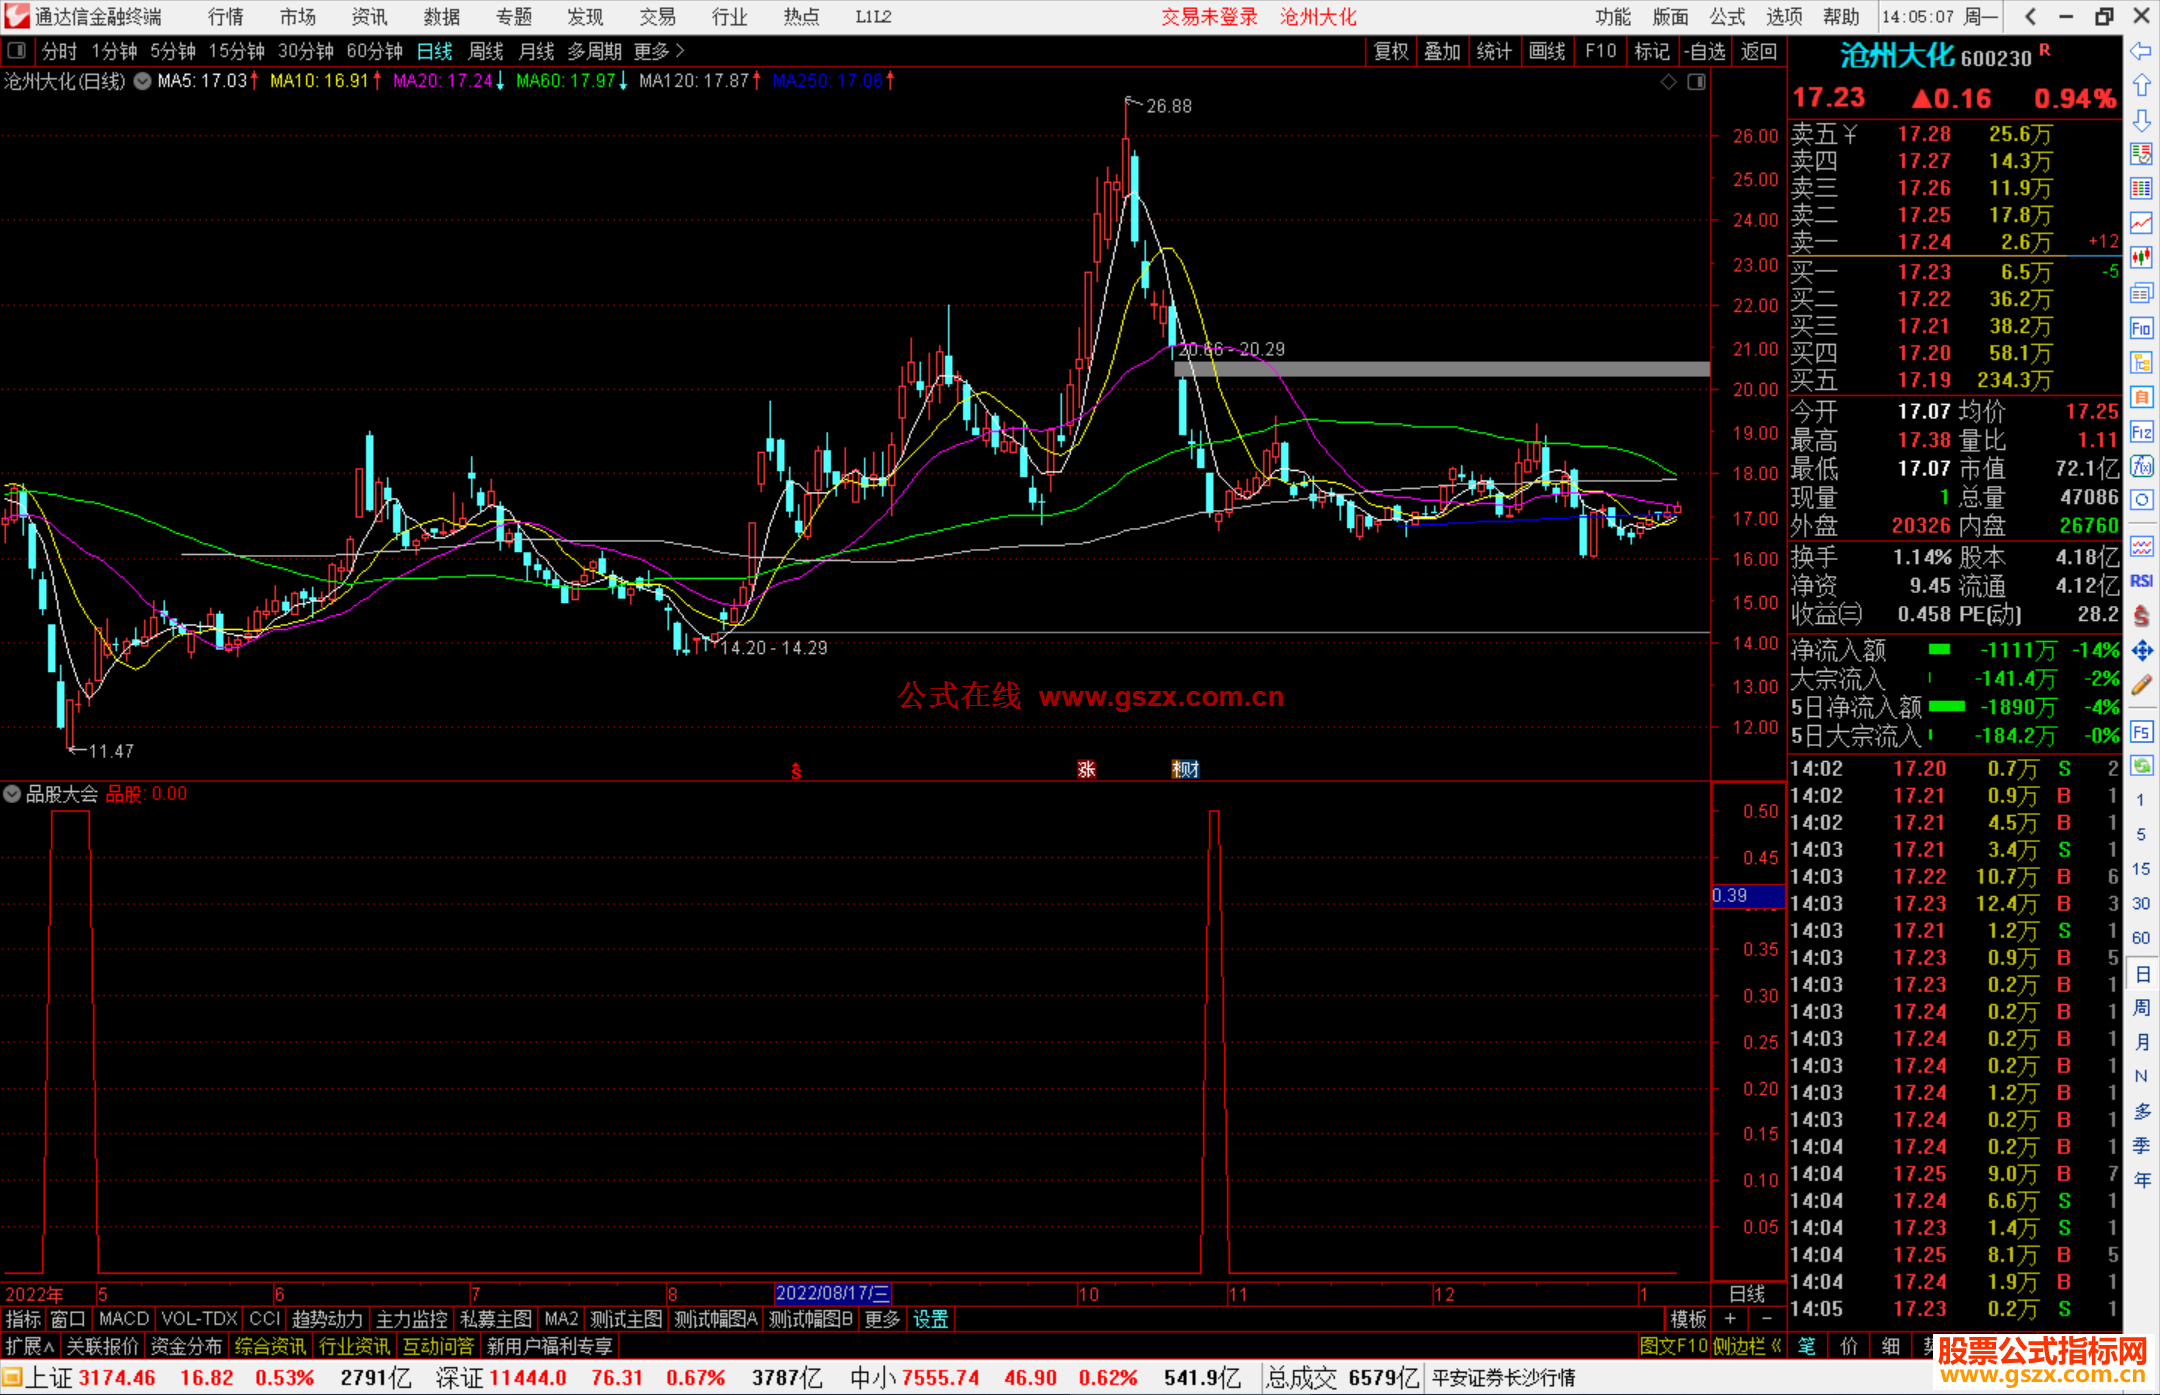
Task: Expand 更多 timeframe options arrow
Action: [x=680, y=51]
